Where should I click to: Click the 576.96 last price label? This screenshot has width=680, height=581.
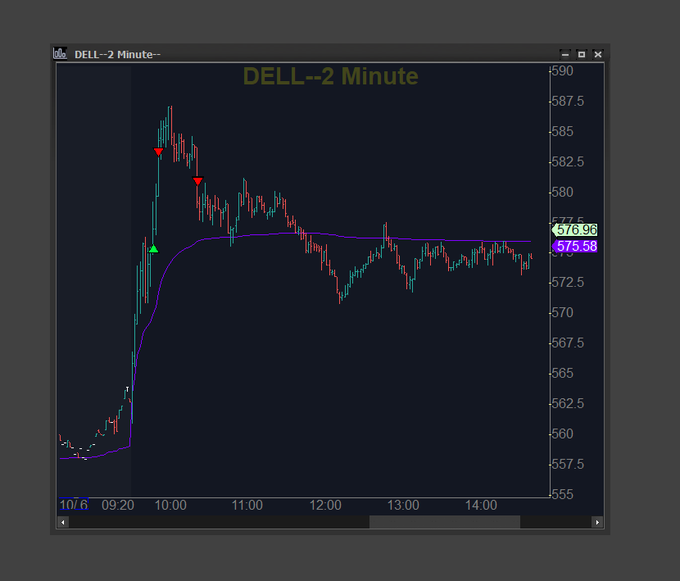[x=575, y=229]
